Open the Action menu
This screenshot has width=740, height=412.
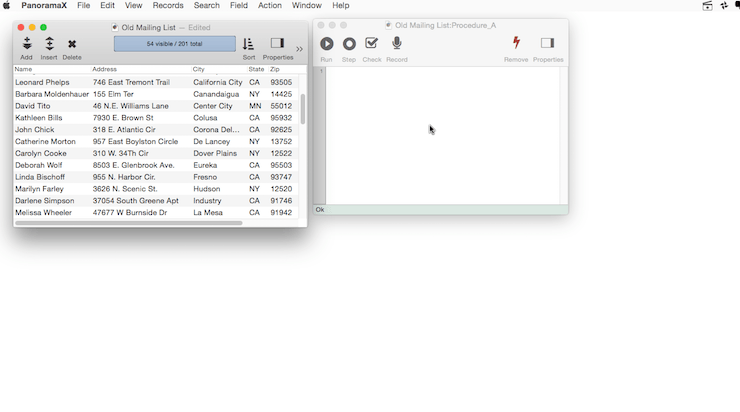coord(270,6)
